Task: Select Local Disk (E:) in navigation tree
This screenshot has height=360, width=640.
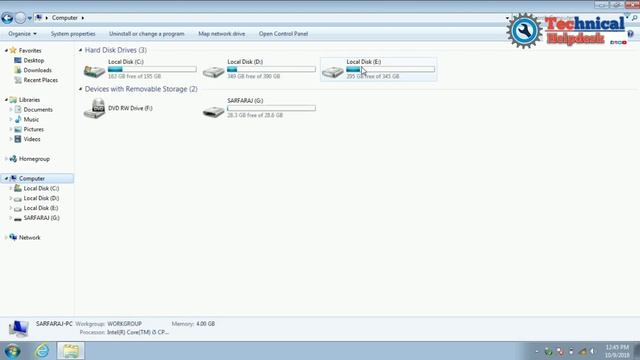Action: tap(41, 208)
